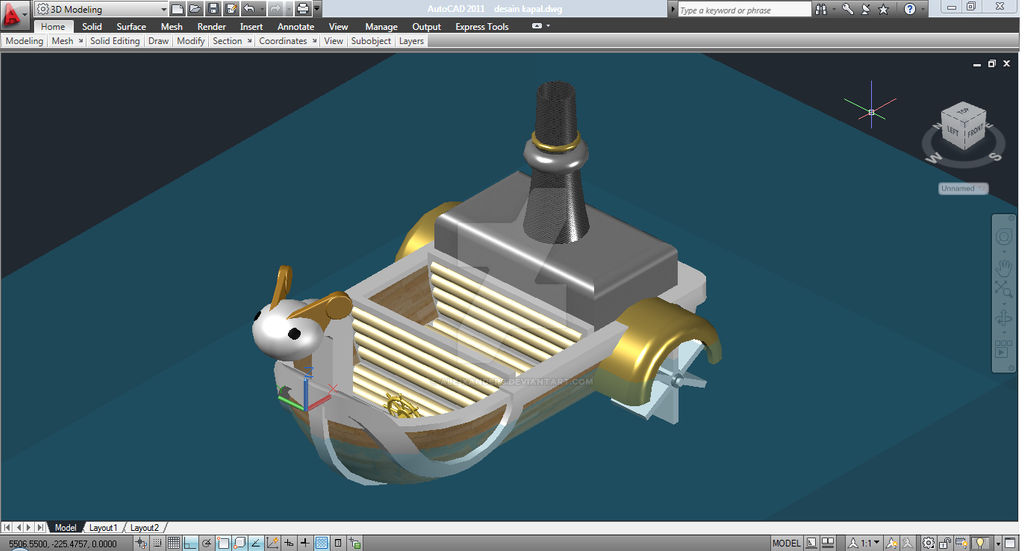Click the Help question mark icon

(910, 9)
